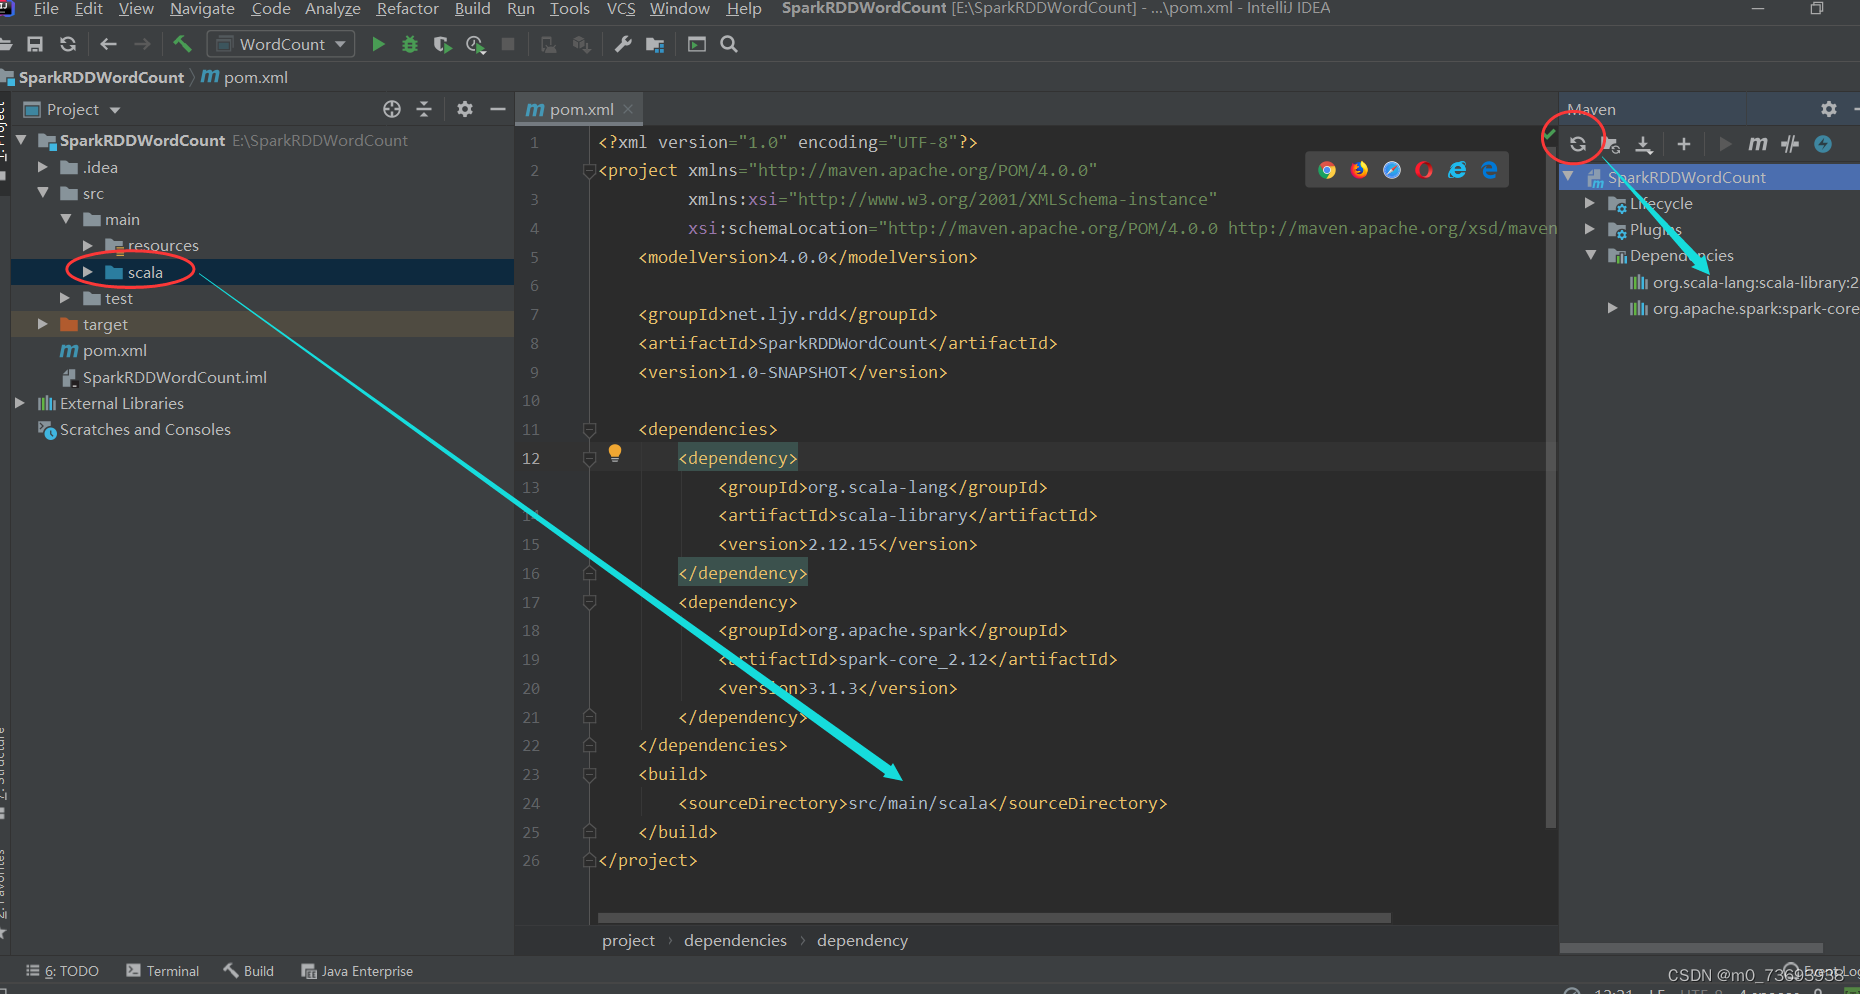1860x994 pixels.
Task: Open pom.xml in Firefox browser icon
Action: (1360, 170)
